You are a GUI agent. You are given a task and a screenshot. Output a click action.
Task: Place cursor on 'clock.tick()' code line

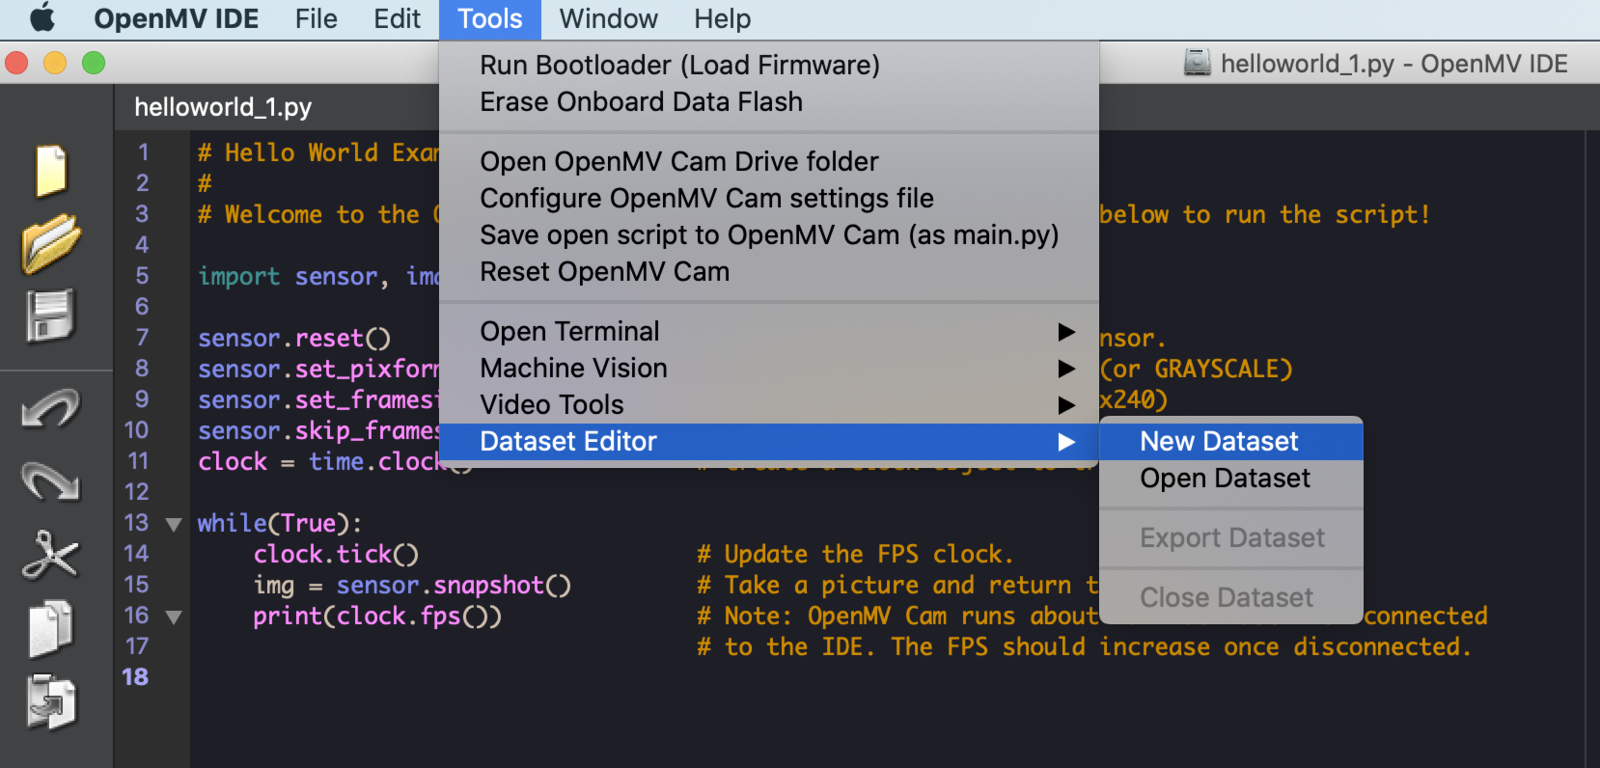point(336,554)
